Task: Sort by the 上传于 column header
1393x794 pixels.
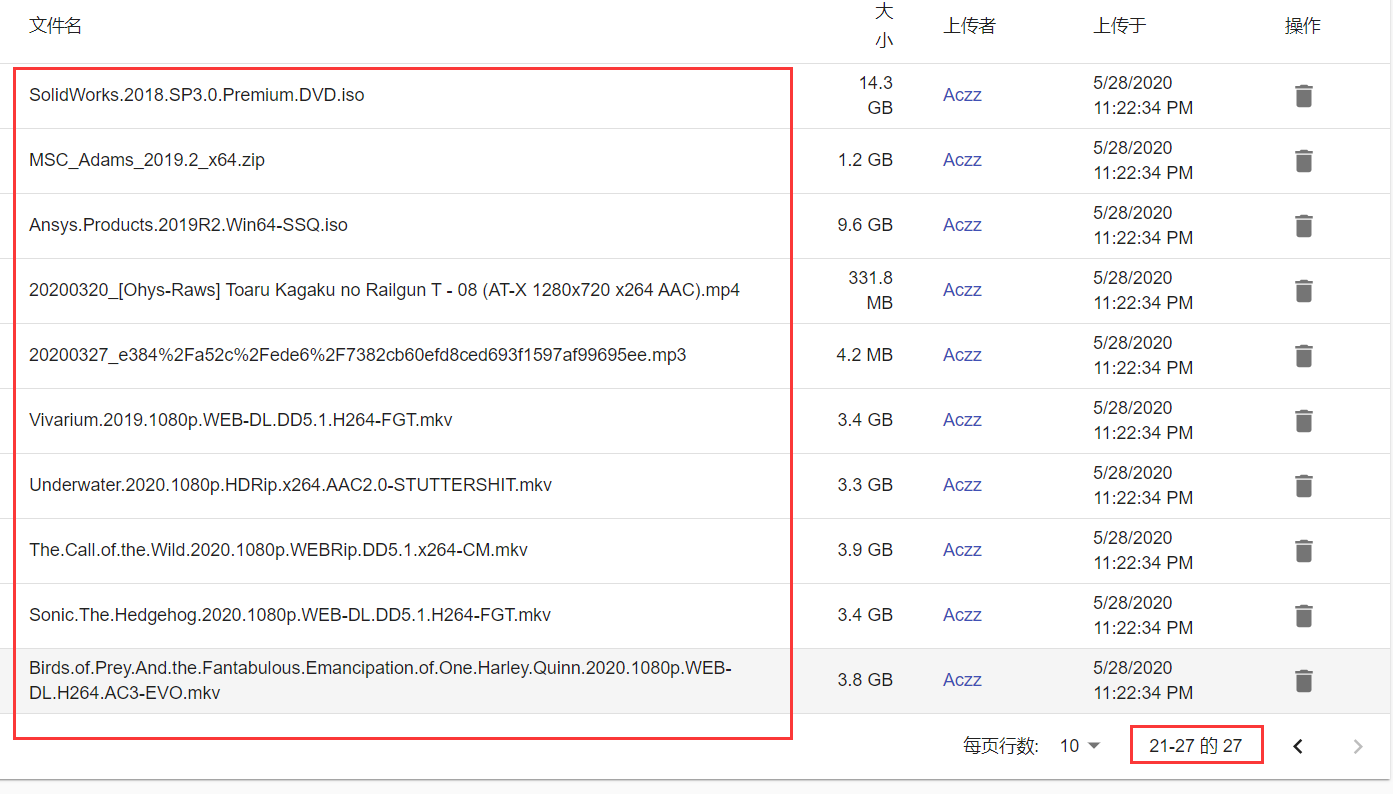Action: coord(1119,24)
